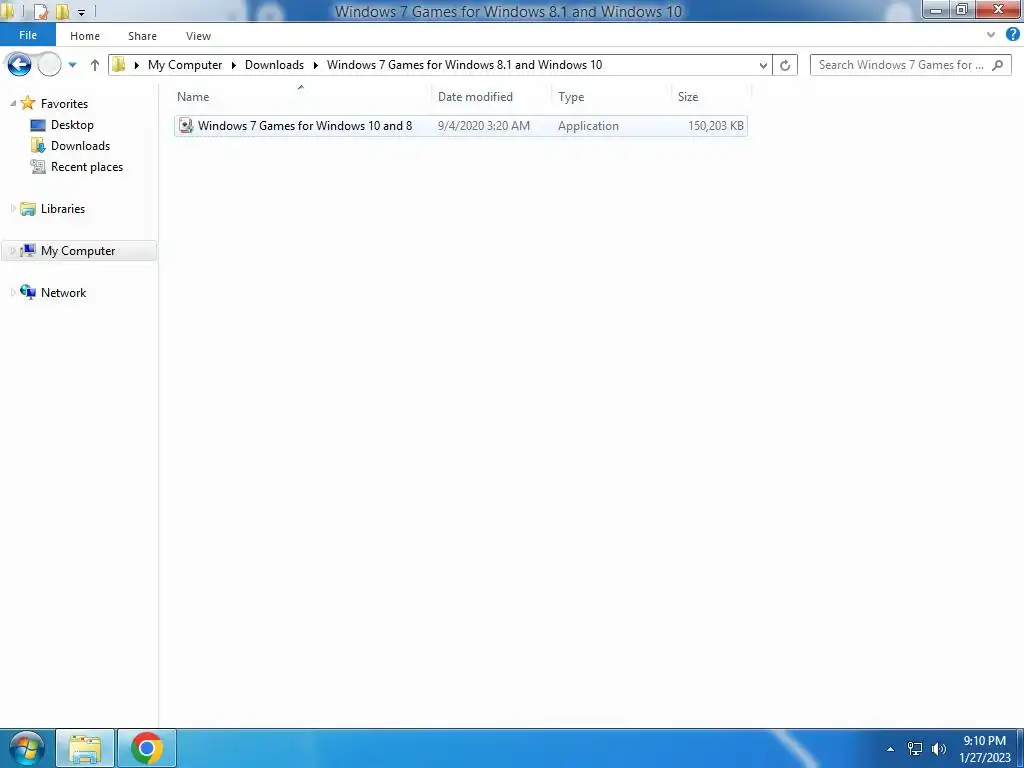Click the taskbar clock showing 9:10 PM
This screenshot has height=768, width=1024.
985,749
